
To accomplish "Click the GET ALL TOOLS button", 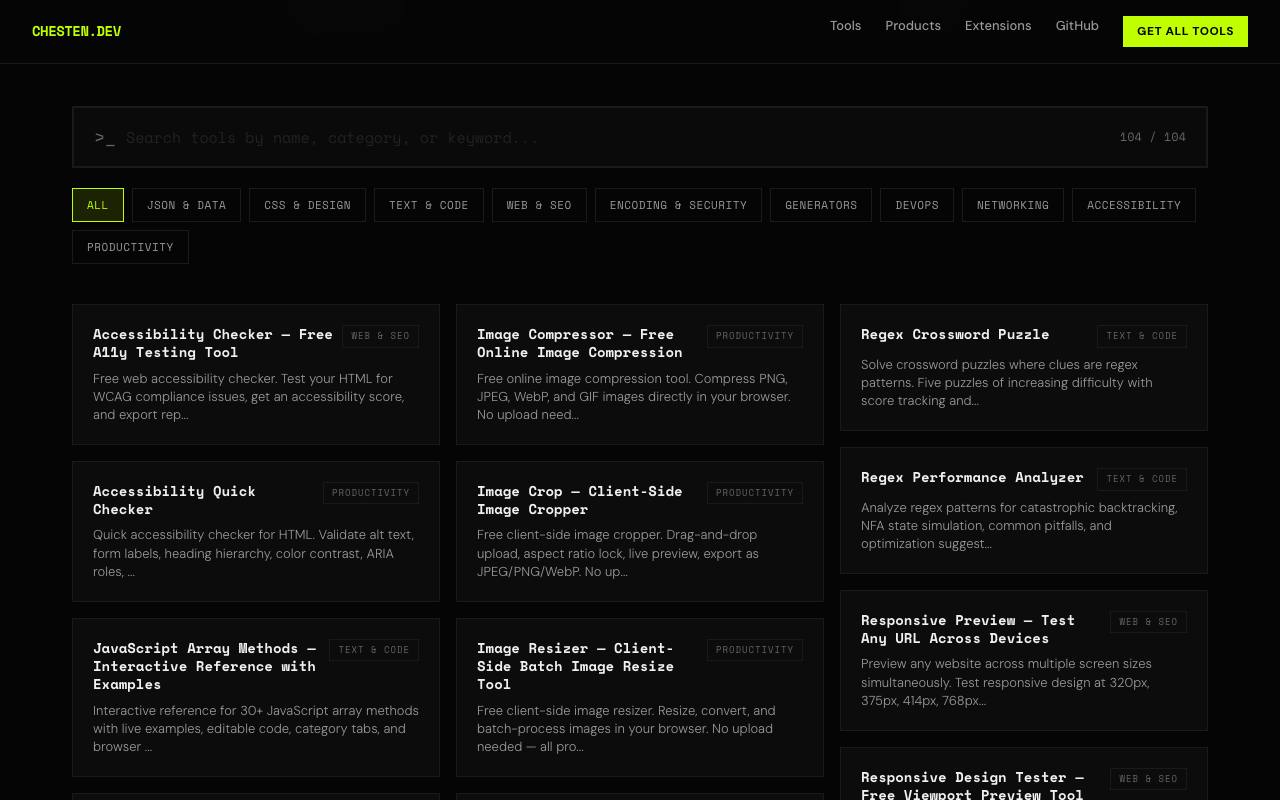I will tap(1185, 31).
